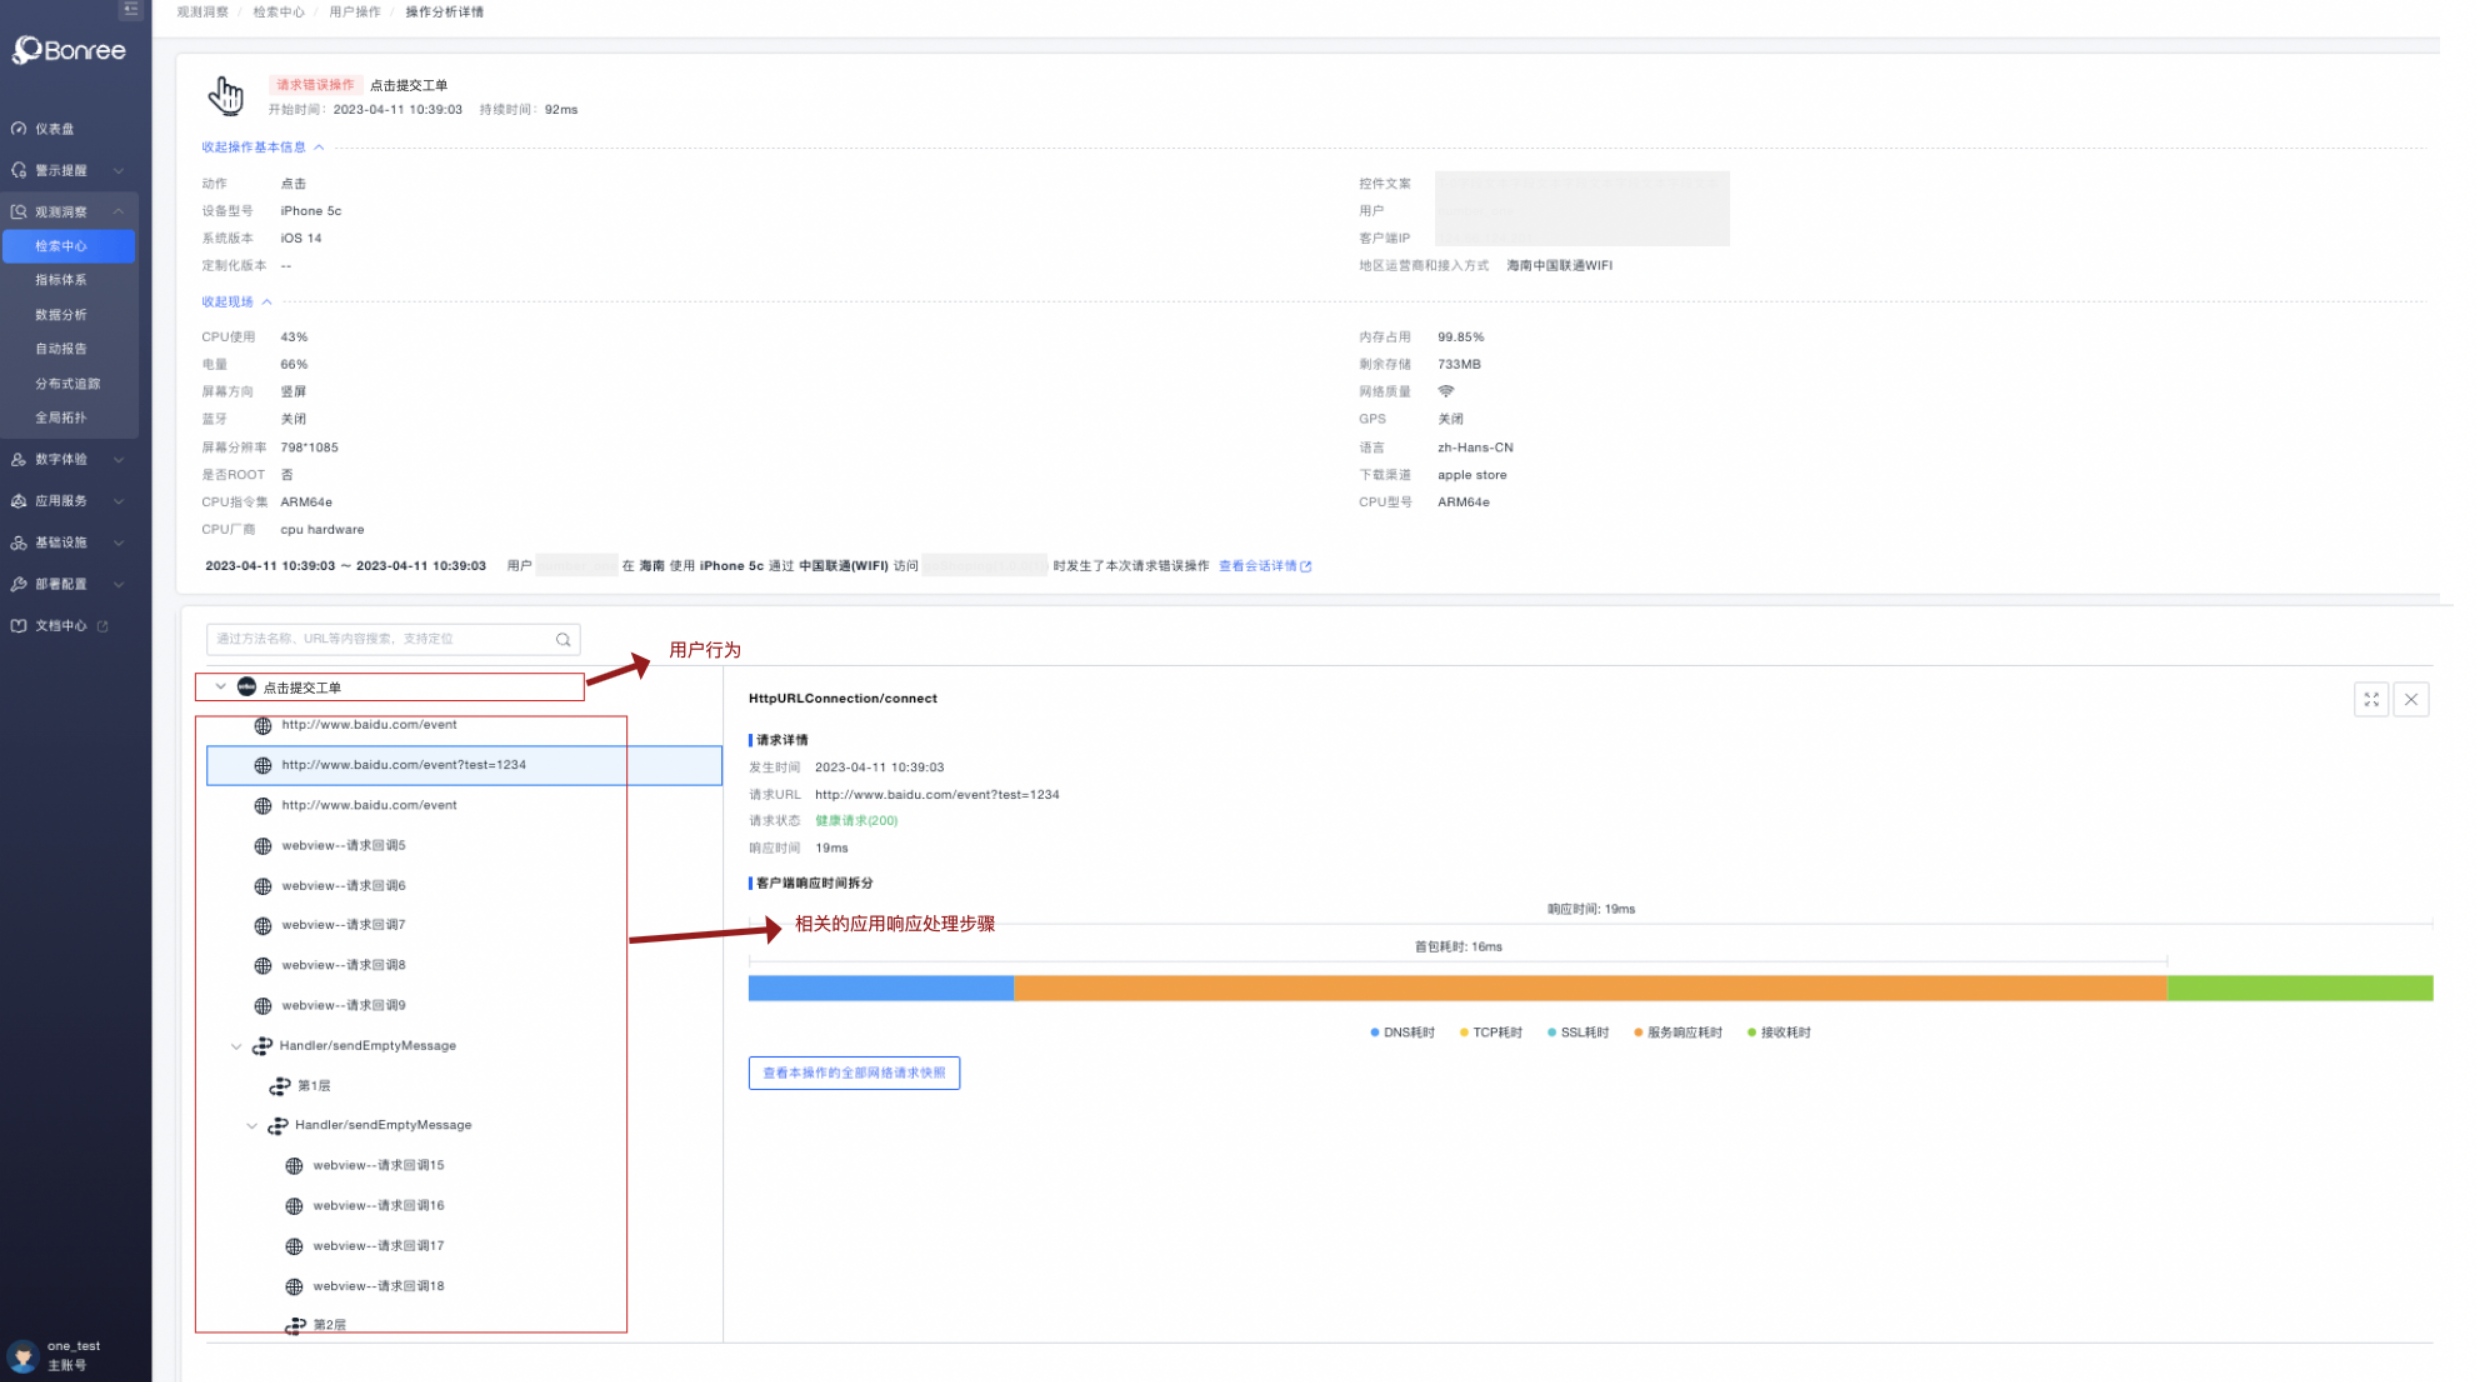Collapse the 点击提交工单 tree node
The image size is (2477, 1382).
(x=220, y=687)
